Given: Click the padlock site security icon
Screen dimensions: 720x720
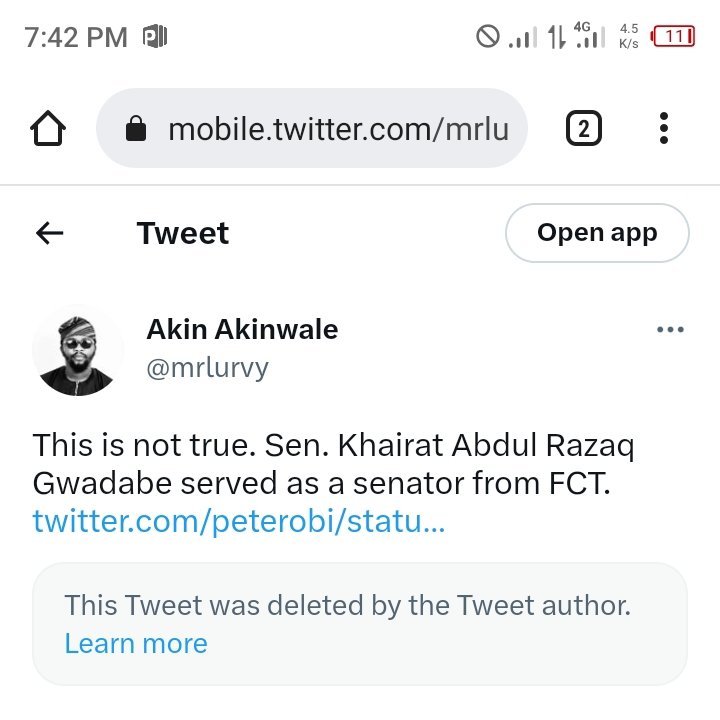Looking at the screenshot, I should tap(136, 129).
